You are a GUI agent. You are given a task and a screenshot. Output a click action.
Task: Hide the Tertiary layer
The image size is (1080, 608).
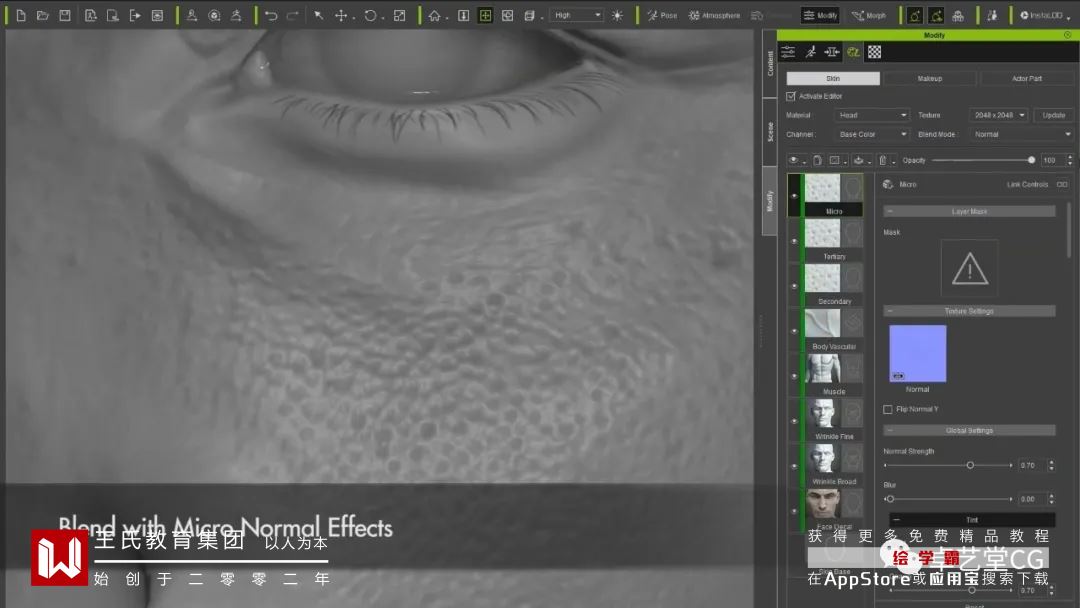click(x=794, y=241)
